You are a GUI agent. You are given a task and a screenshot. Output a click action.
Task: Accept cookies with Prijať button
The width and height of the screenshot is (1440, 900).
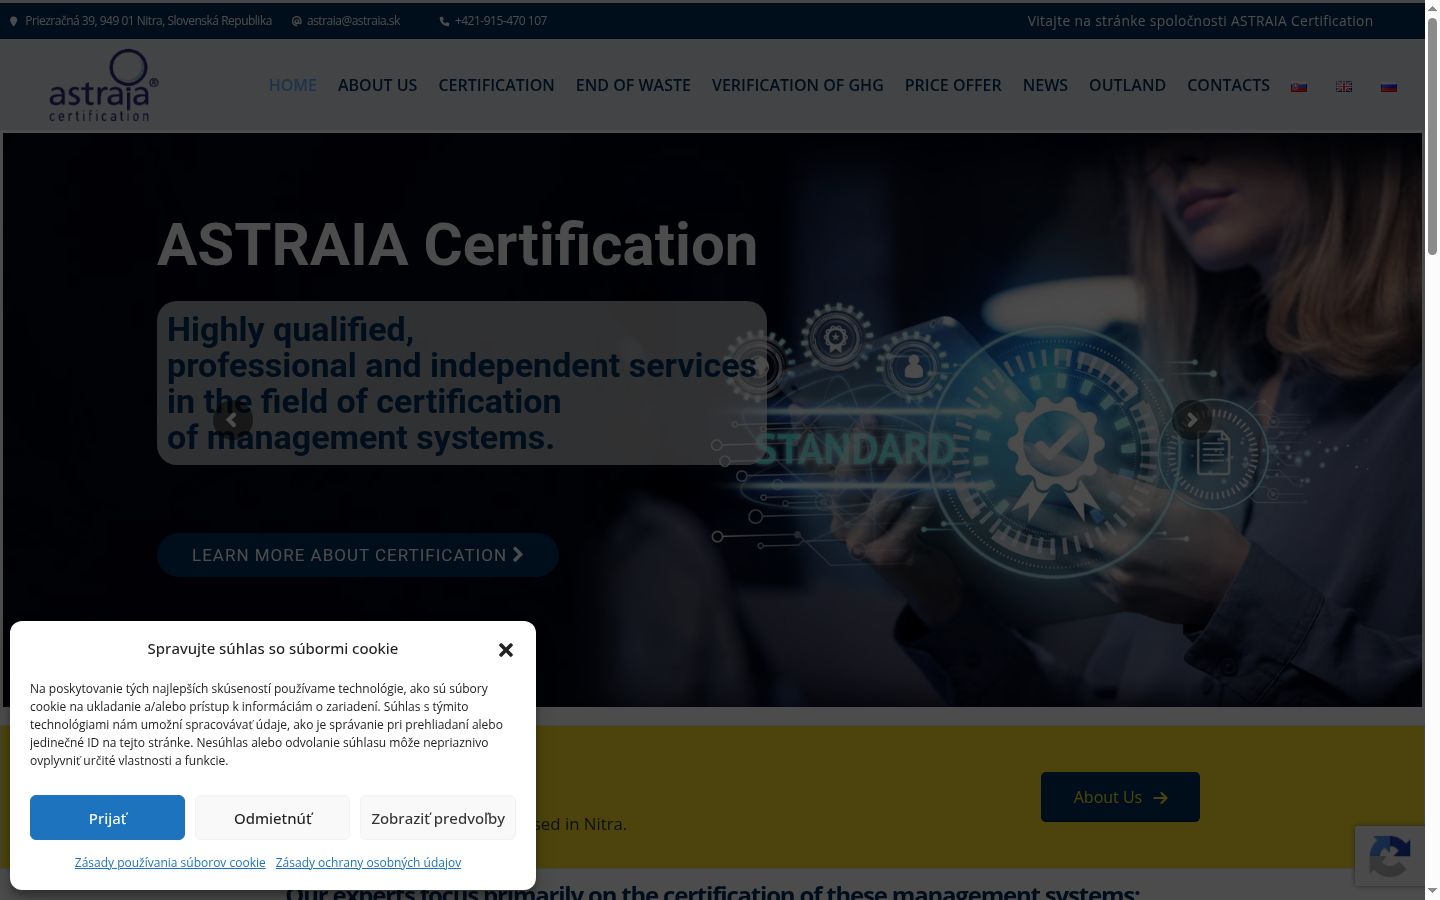[x=107, y=818]
